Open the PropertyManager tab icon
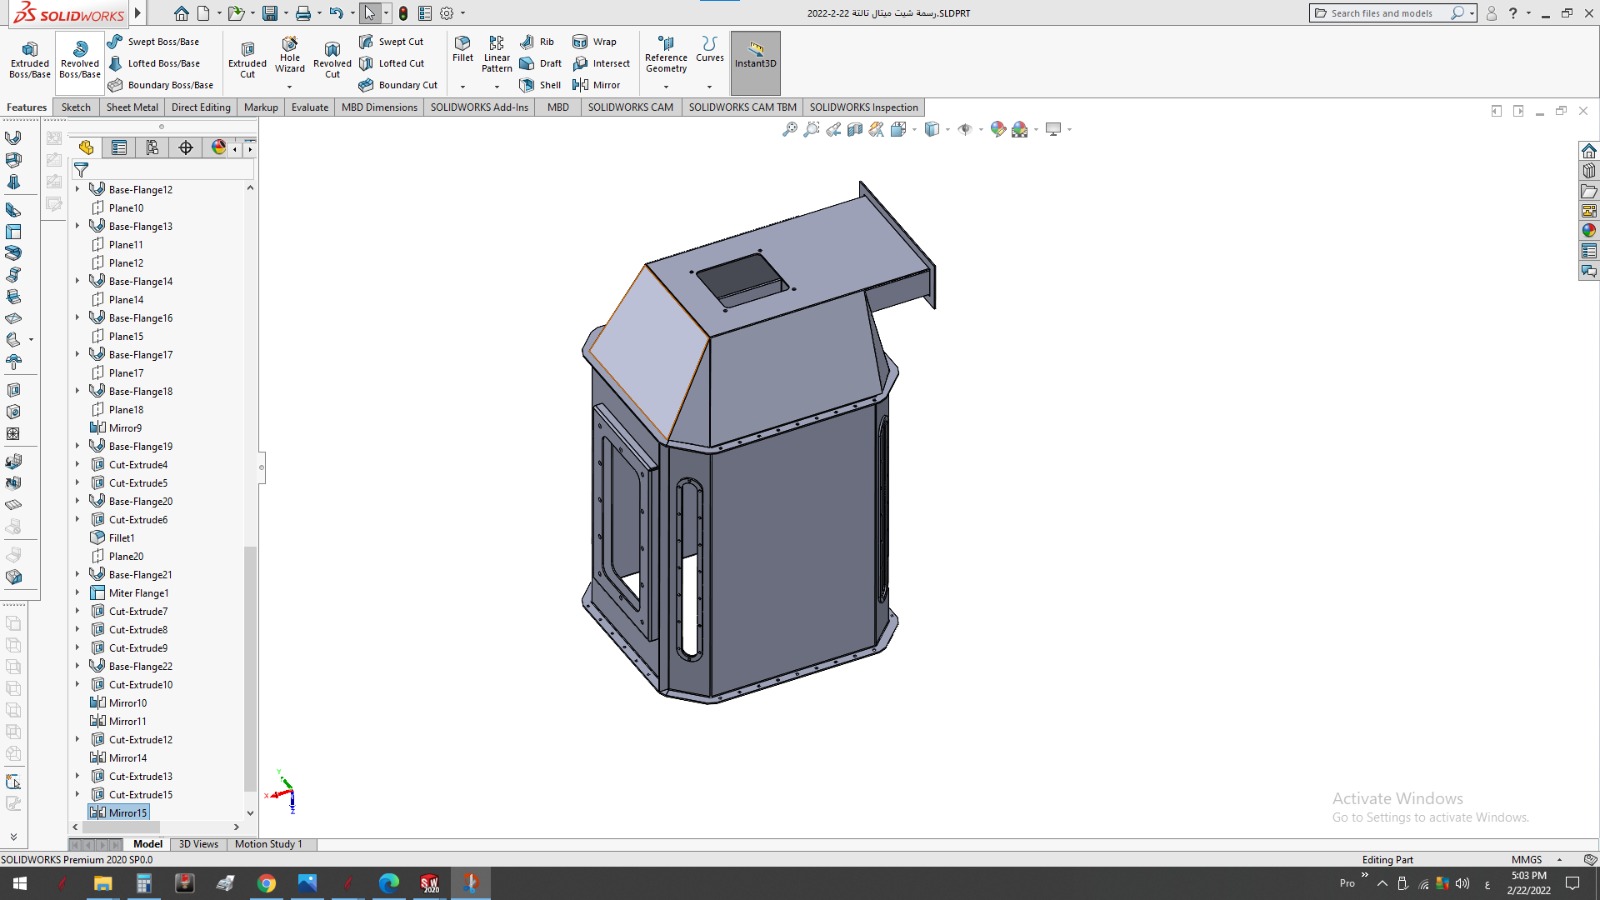This screenshot has height=900, width=1600. click(x=119, y=148)
